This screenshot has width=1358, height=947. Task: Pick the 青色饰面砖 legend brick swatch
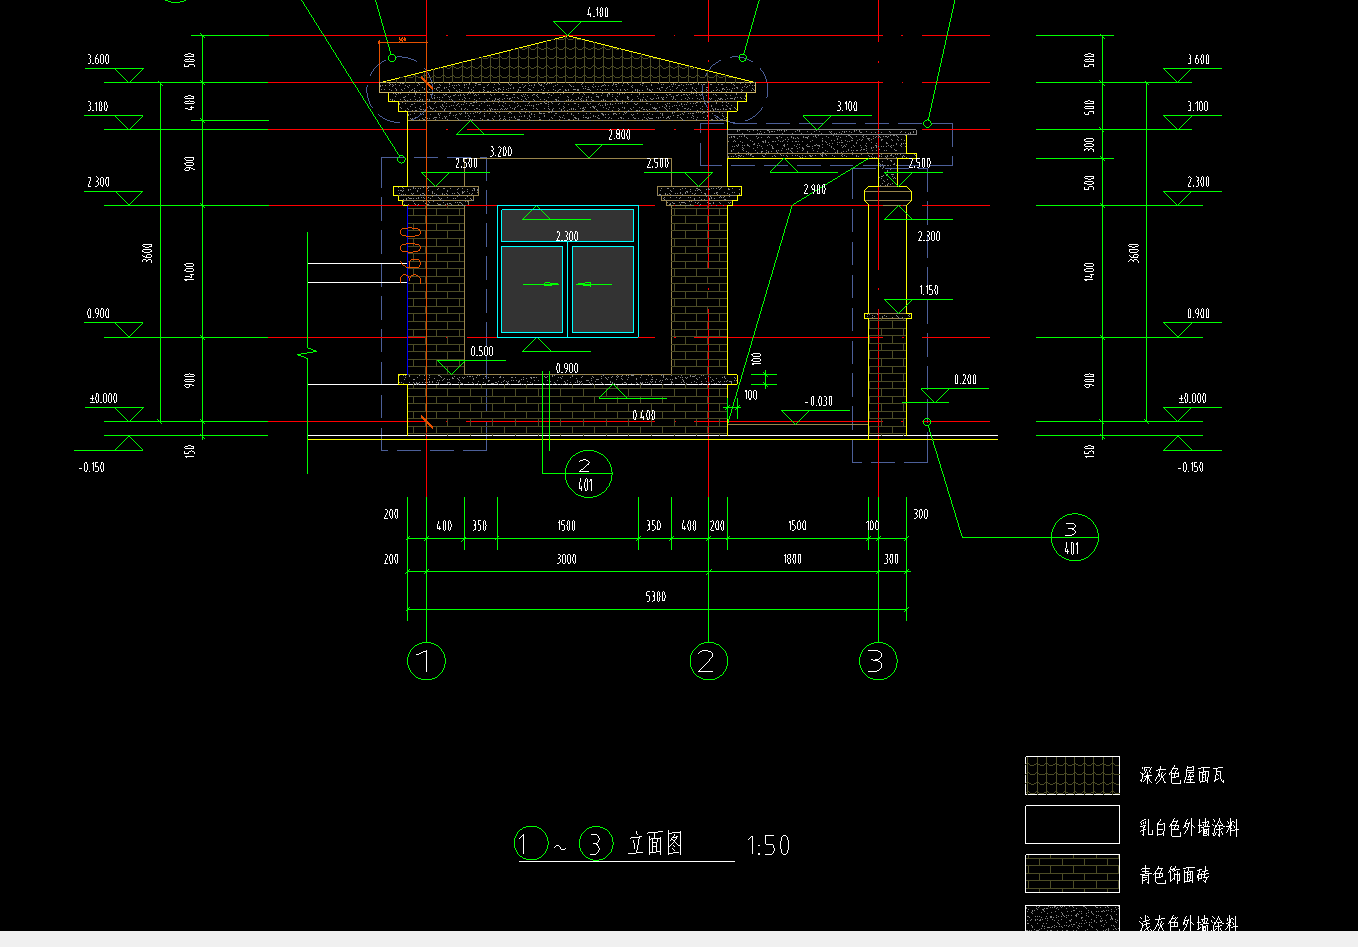[1072, 873]
